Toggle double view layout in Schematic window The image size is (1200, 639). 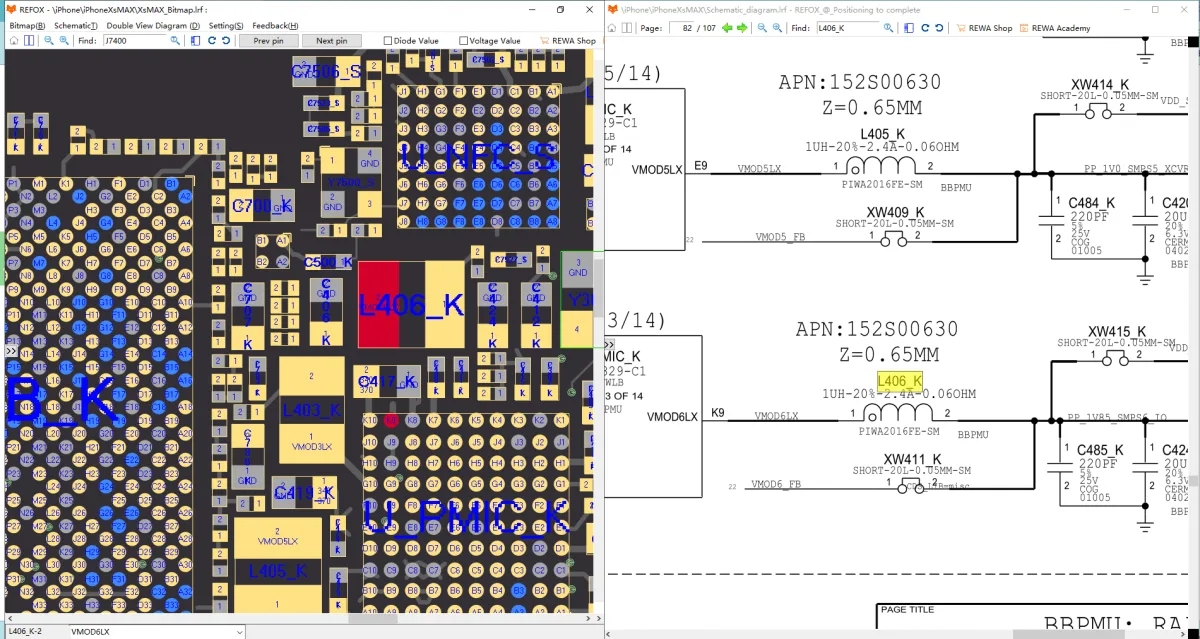pos(627,28)
